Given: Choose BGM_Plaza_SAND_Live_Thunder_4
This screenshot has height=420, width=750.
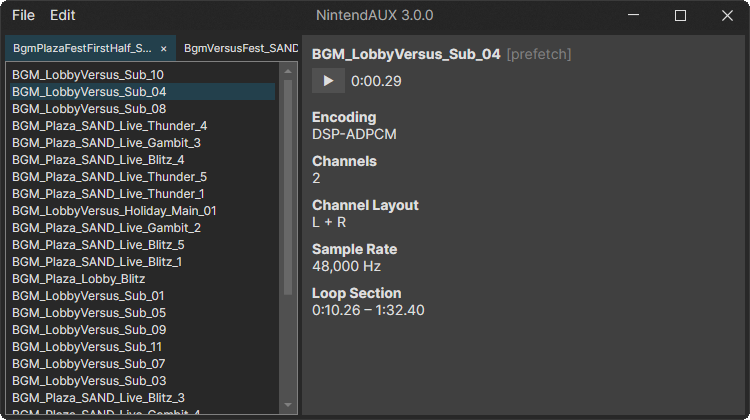Looking at the screenshot, I should coord(143,126).
